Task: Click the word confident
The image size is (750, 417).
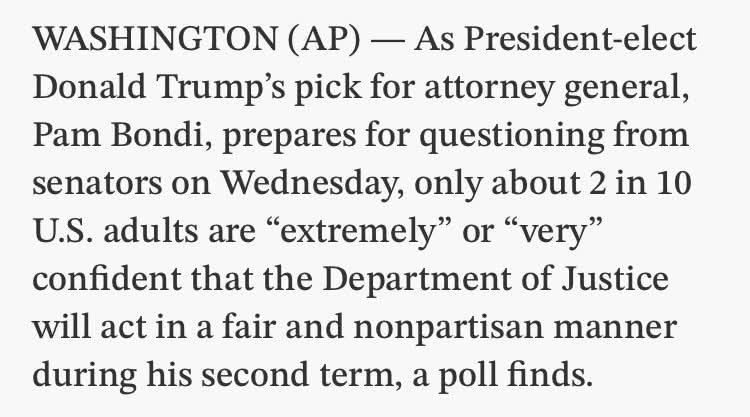Action: point(107,278)
